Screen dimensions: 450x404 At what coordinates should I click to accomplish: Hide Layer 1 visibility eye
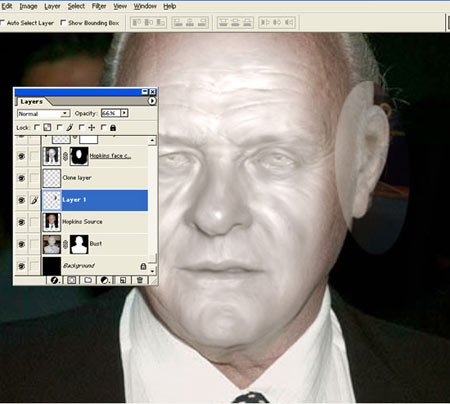(21, 200)
